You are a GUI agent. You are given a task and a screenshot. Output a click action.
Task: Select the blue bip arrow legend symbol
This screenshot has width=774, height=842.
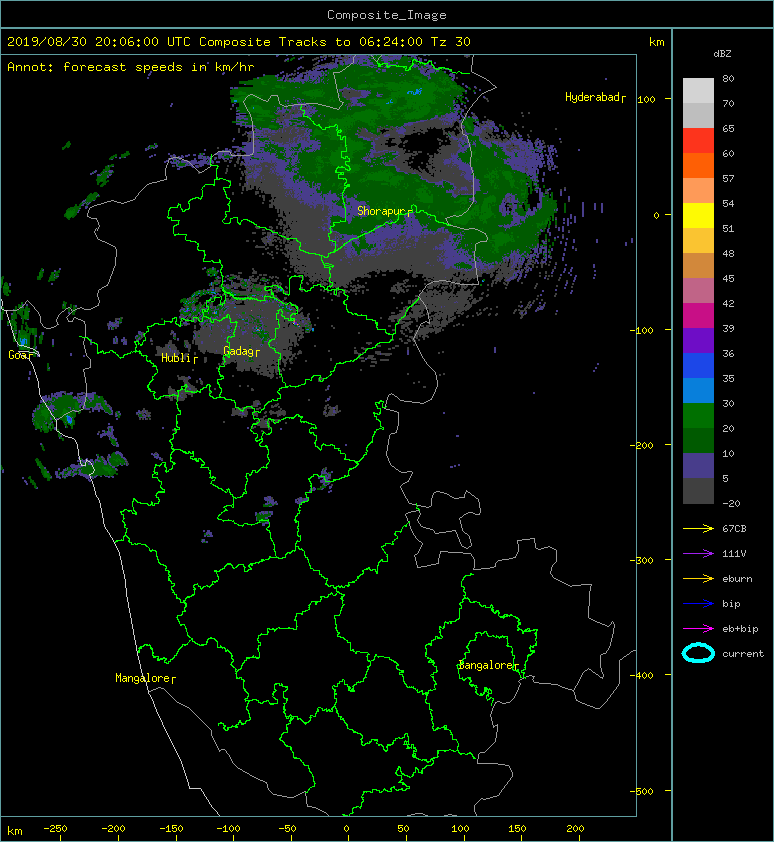point(698,604)
